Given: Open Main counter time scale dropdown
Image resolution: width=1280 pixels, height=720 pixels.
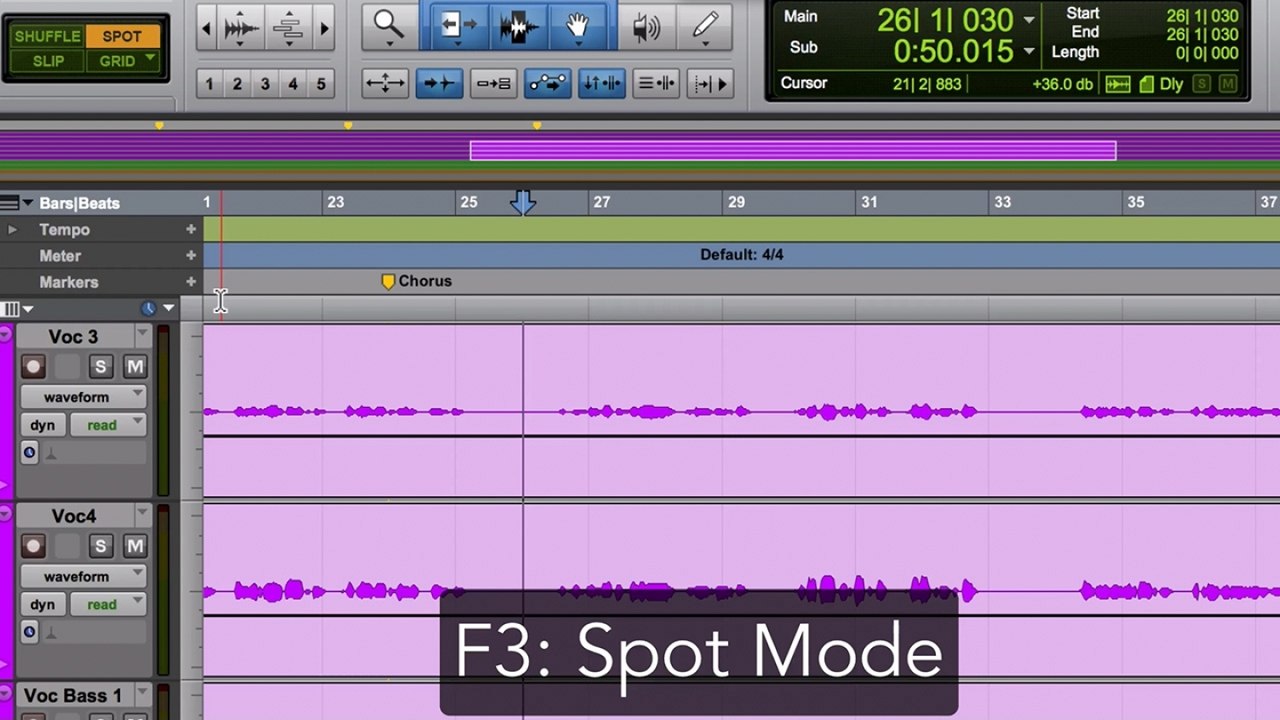Looking at the screenshot, I should [x=1029, y=21].
